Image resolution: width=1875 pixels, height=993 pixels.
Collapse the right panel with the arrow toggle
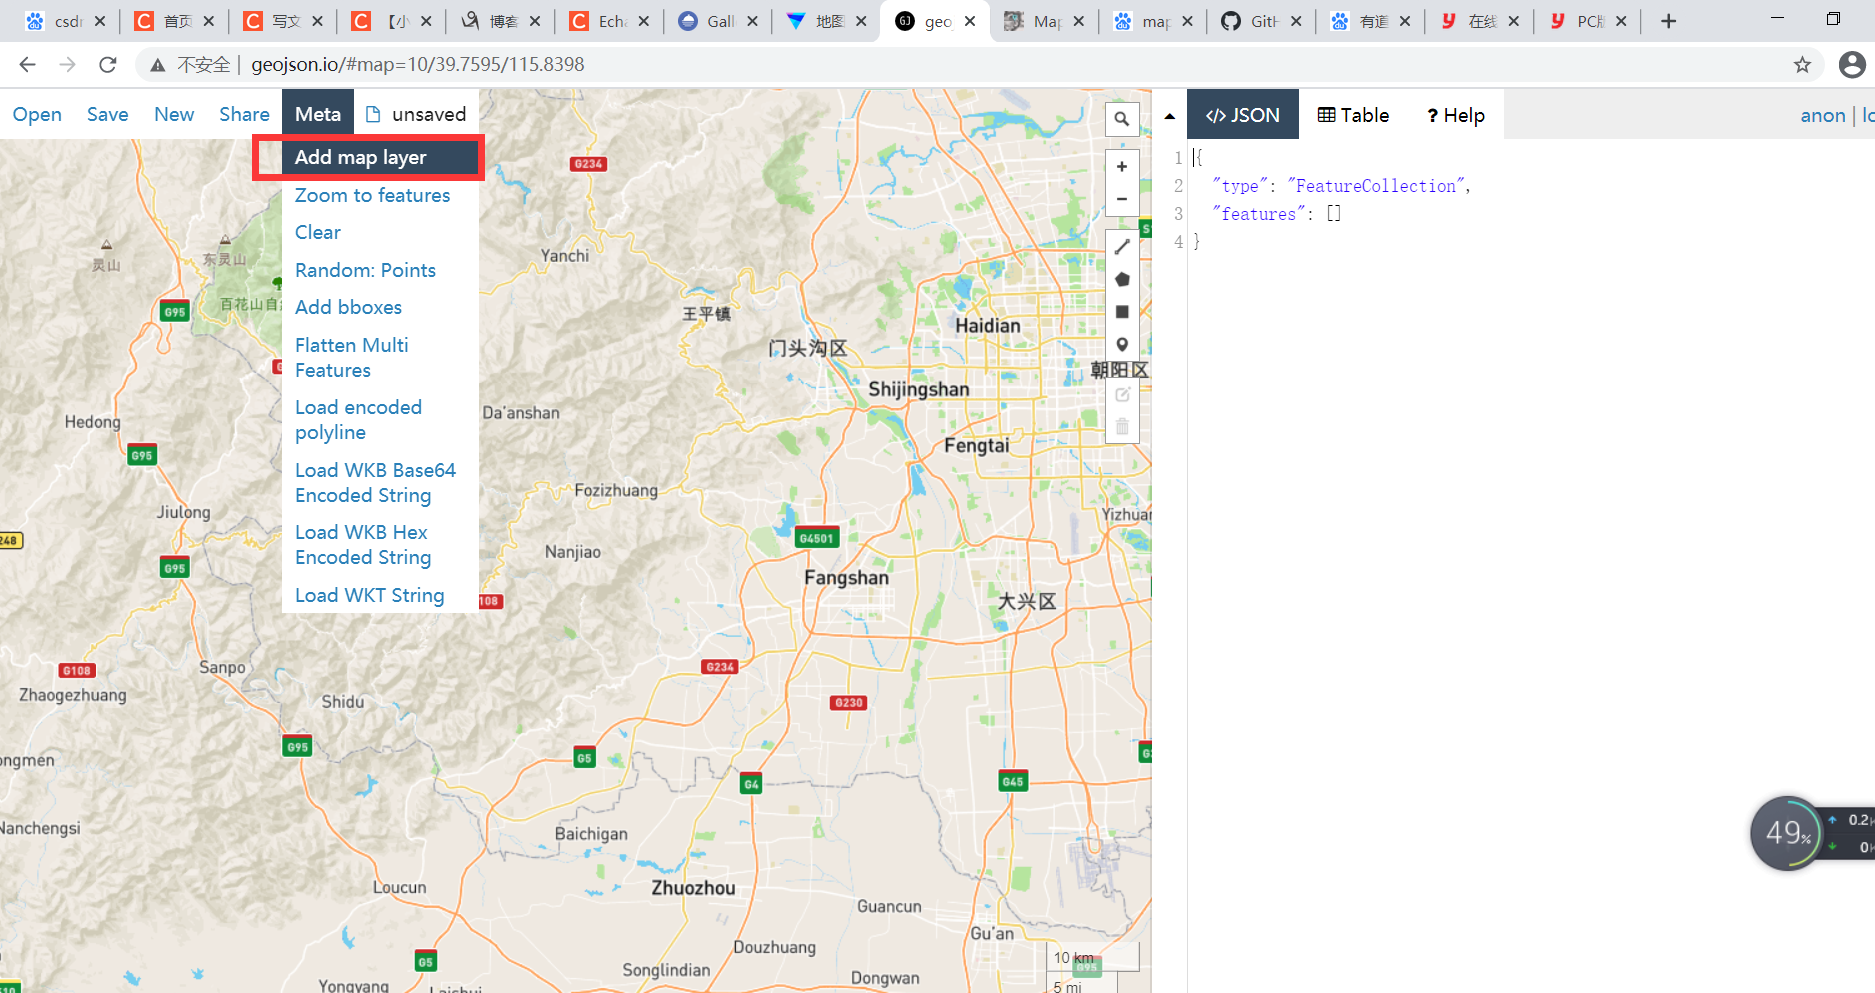point(1168,114)
